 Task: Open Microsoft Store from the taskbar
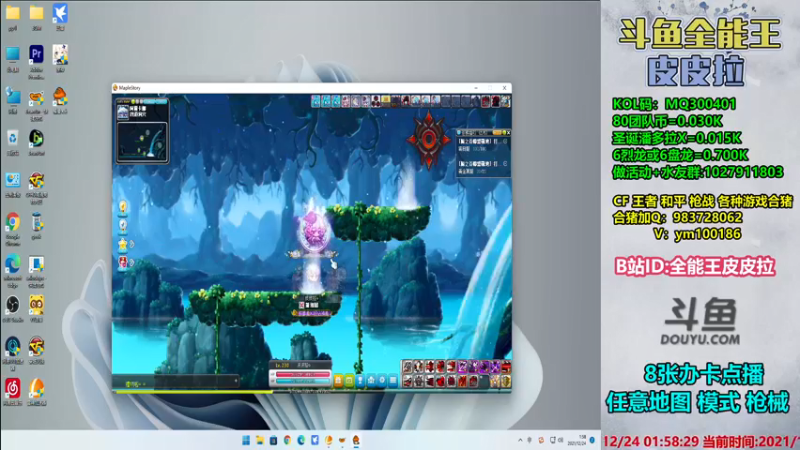273,440
